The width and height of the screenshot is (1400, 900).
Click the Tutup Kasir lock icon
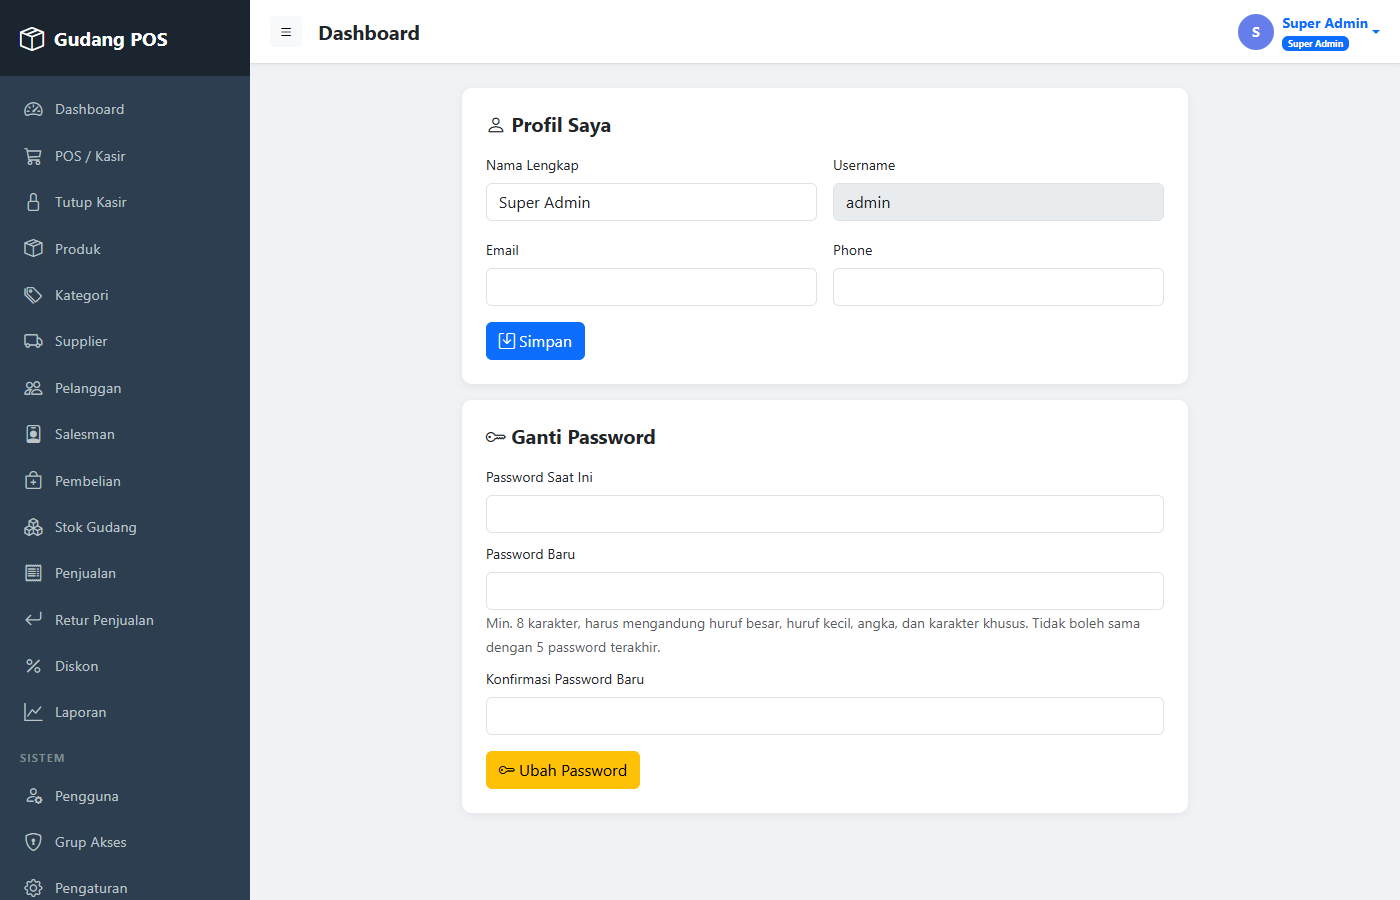click(x=33, y=202)
